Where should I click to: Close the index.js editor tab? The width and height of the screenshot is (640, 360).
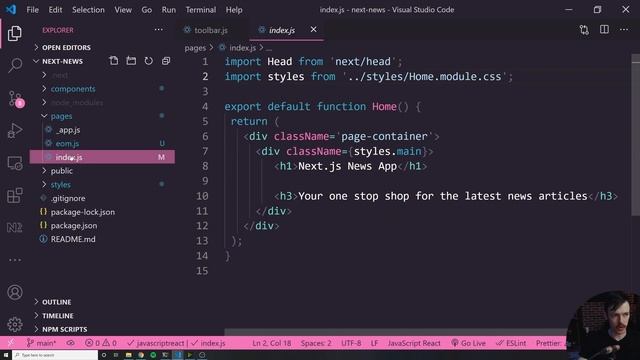tap(313, 29)
